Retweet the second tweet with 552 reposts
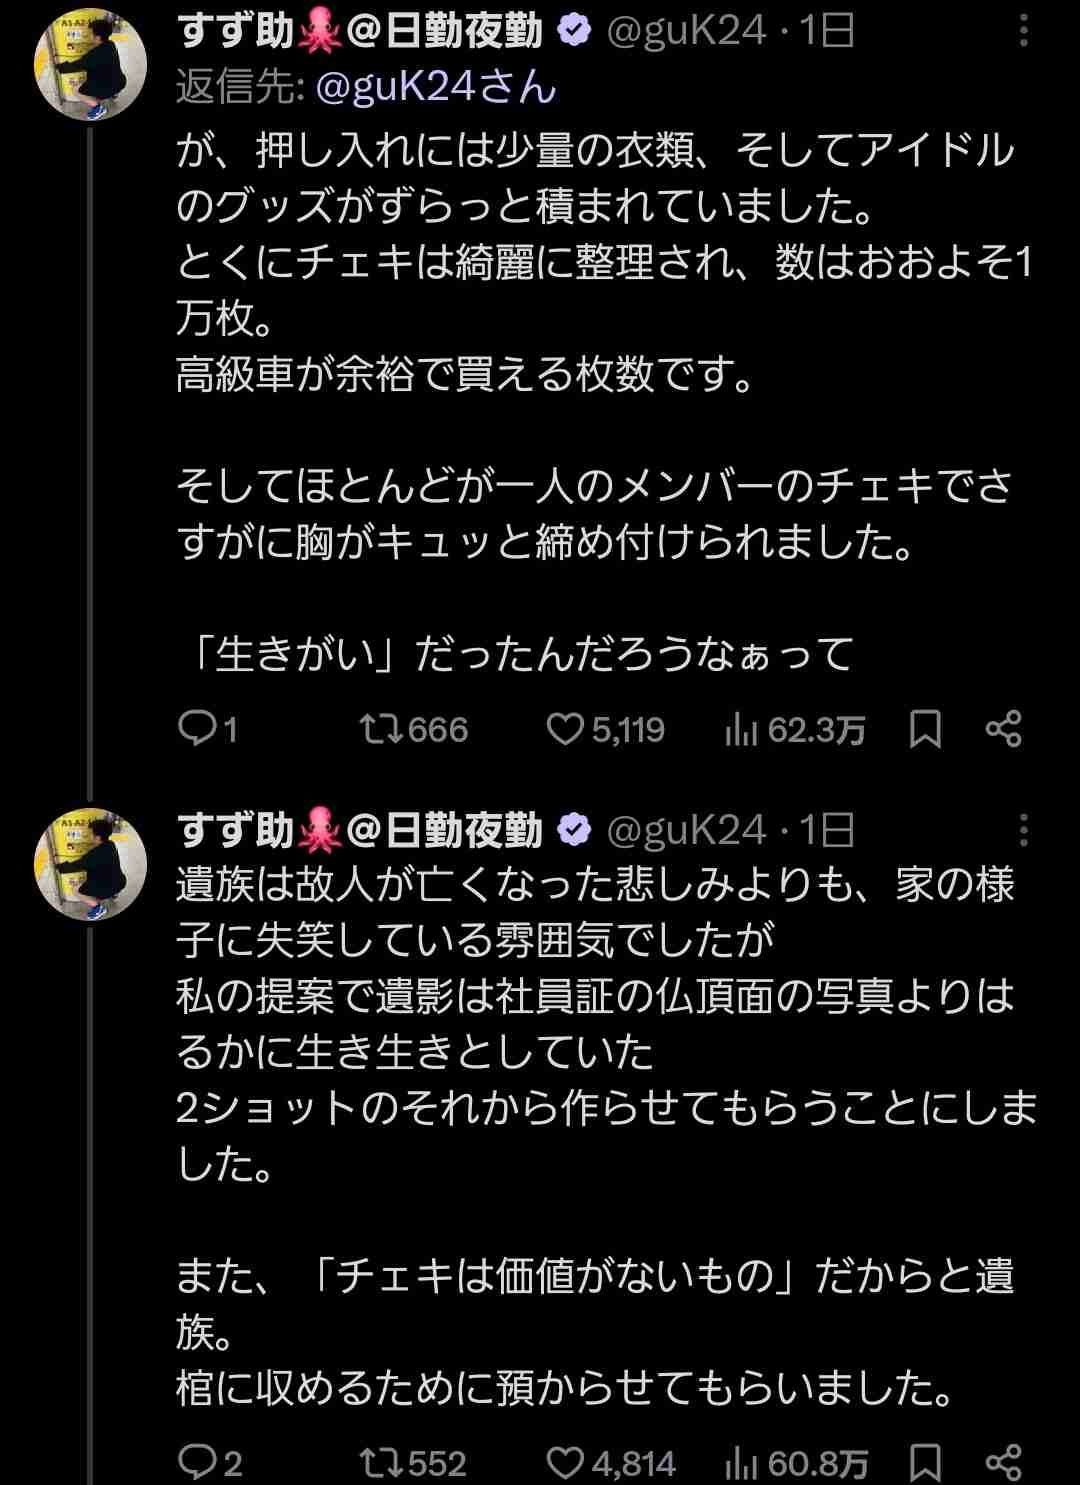Viewport: 1080px width, 1485px height. (381, 1463)
